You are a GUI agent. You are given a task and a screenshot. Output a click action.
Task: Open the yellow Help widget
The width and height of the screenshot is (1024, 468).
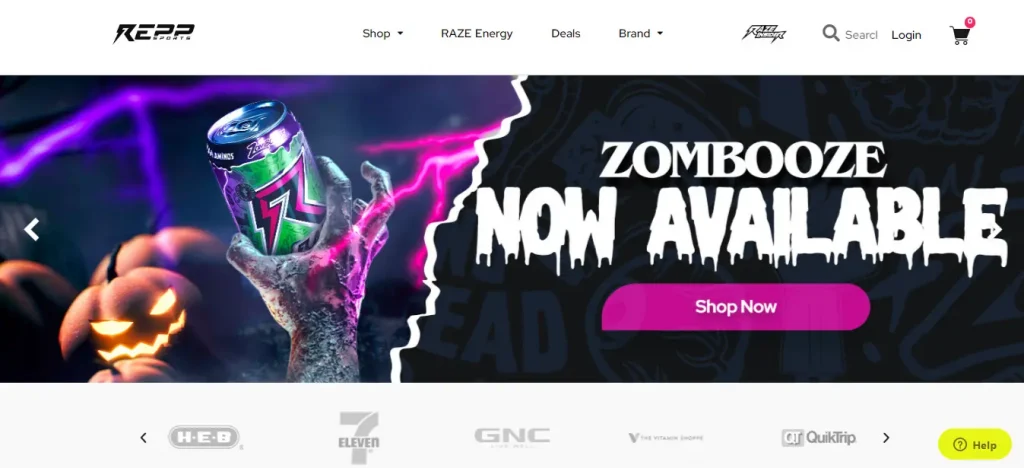pyautogui.click(x=975, y=445)
